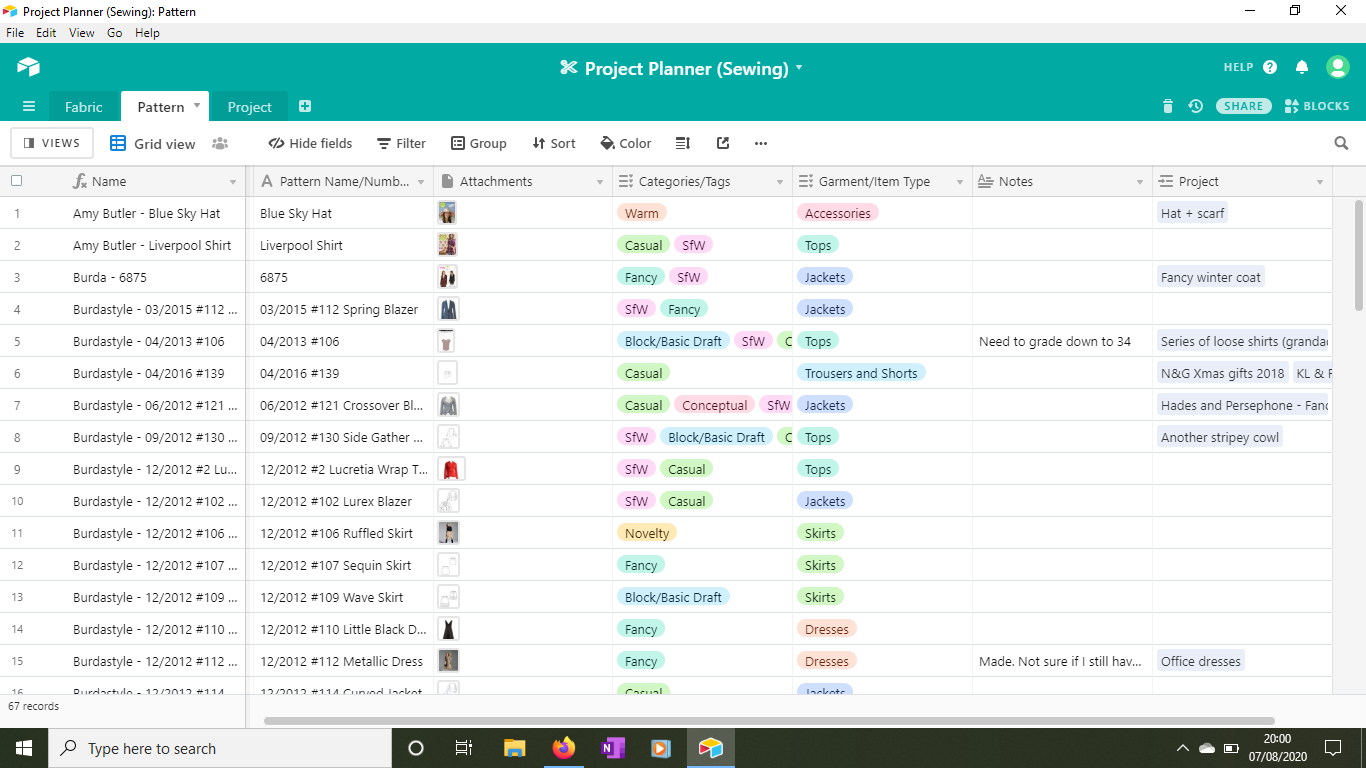Open the Fancy winter coat linked project
Viewport: 1366px width, 768px height.
pos(1211,277)
